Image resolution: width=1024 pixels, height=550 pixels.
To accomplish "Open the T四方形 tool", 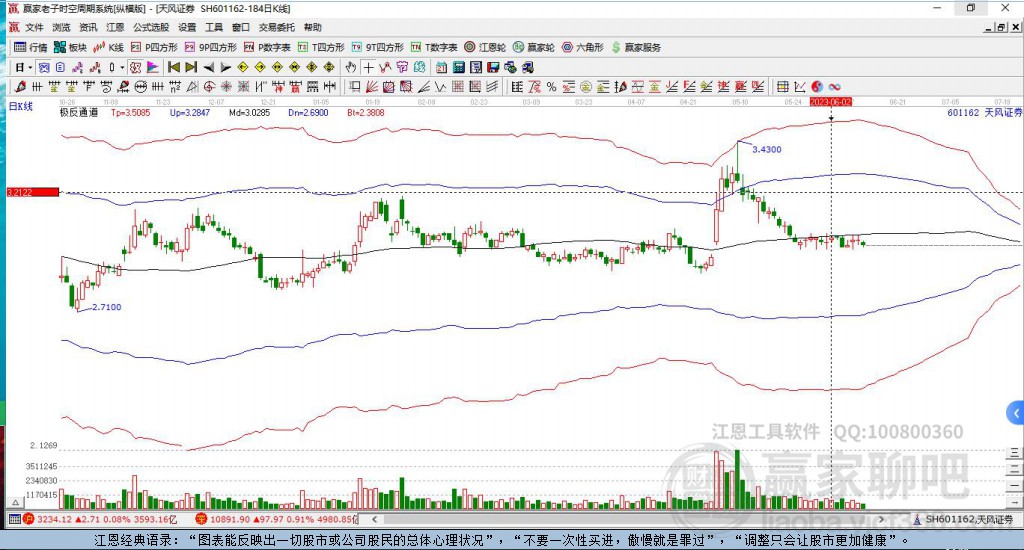I will (x=321, y=47).
